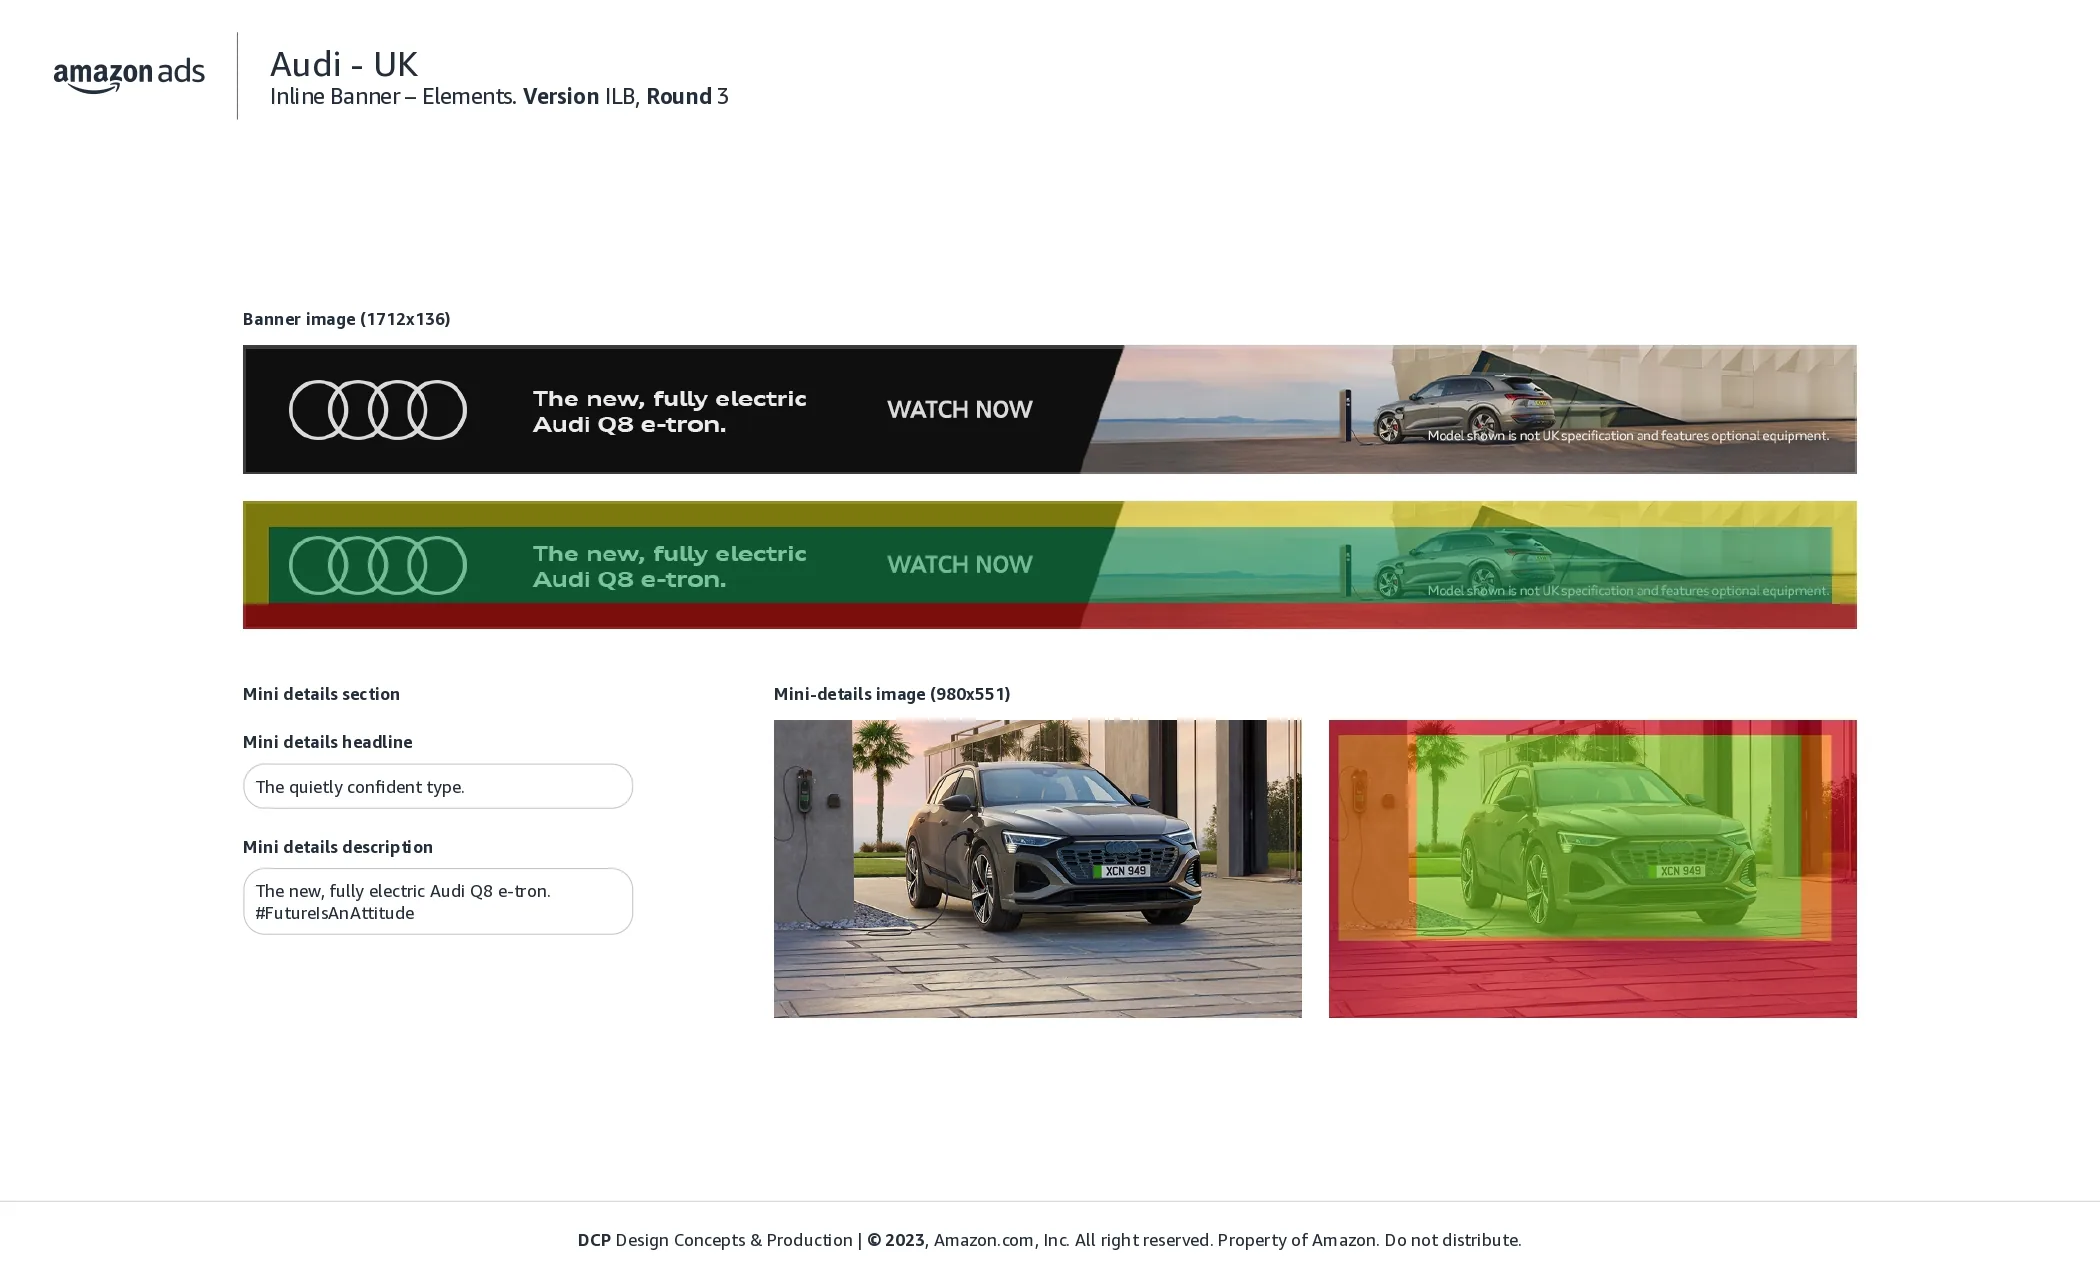Click the 'Mini details description' label
Image resolution: width=2100 pixels, height=1275 pixels.
pyautogui.click(x=338, y=846)
